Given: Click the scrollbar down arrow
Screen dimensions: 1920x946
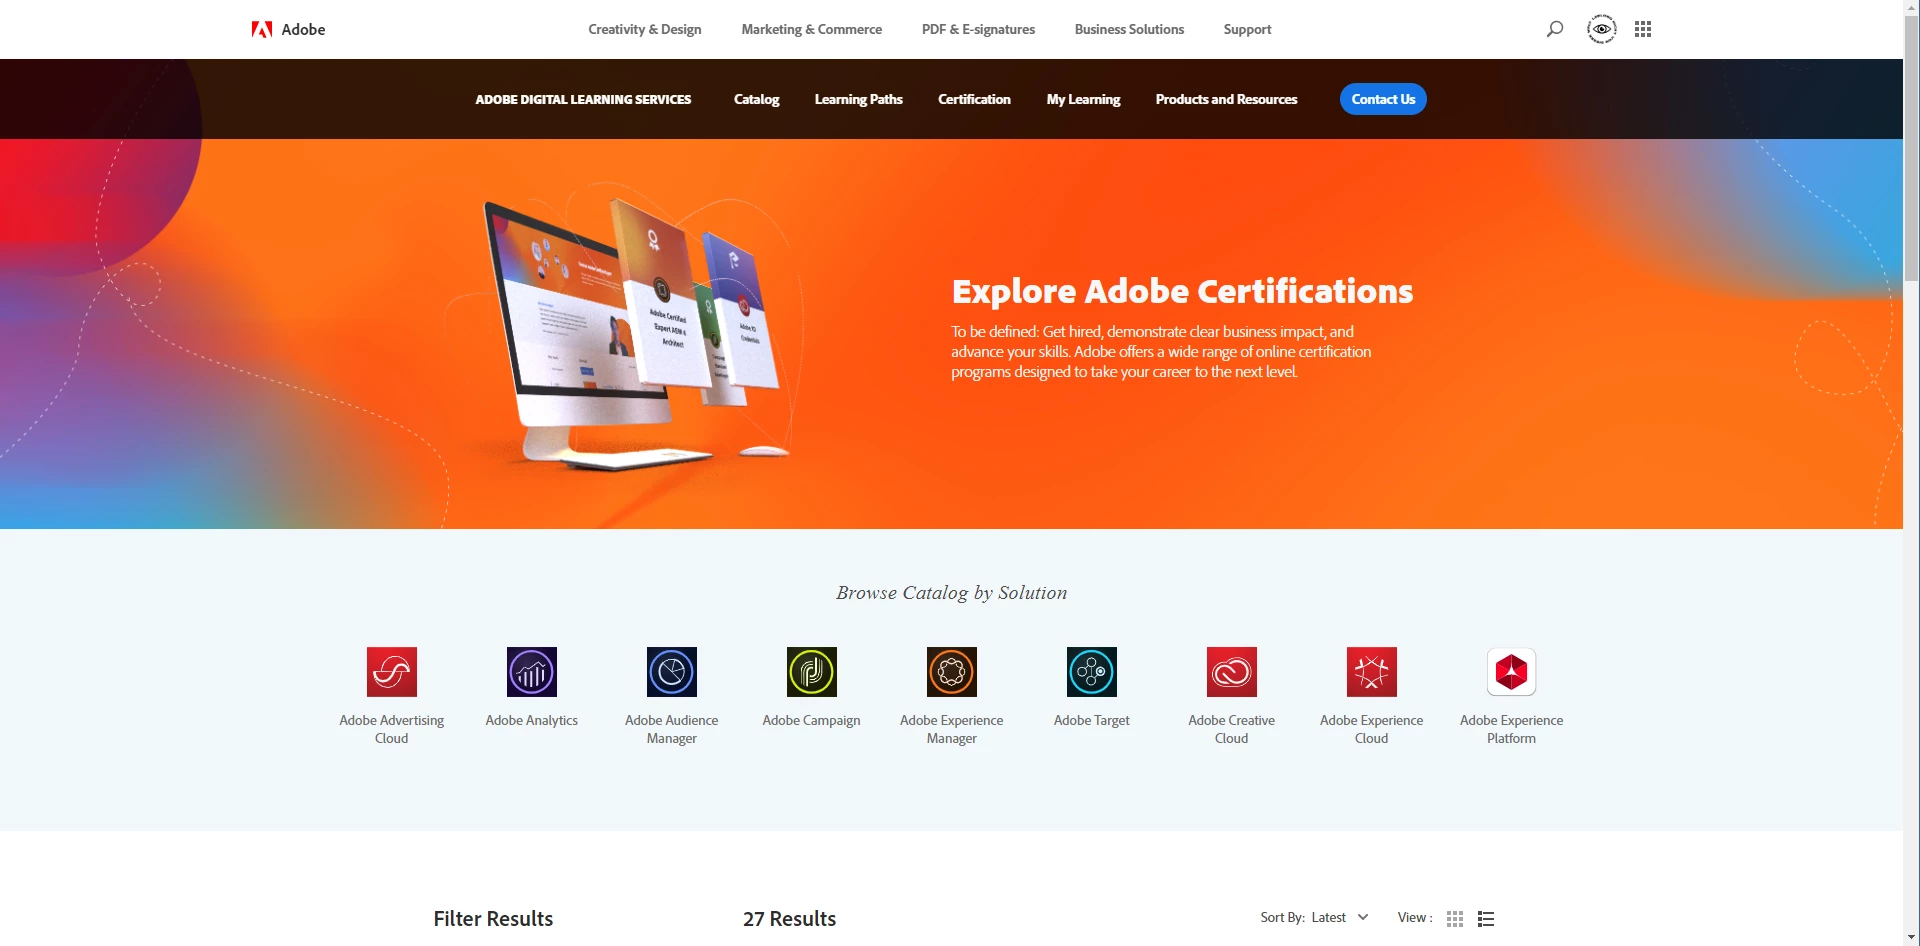Looking at the screenshot, I should click(1911, 938).
